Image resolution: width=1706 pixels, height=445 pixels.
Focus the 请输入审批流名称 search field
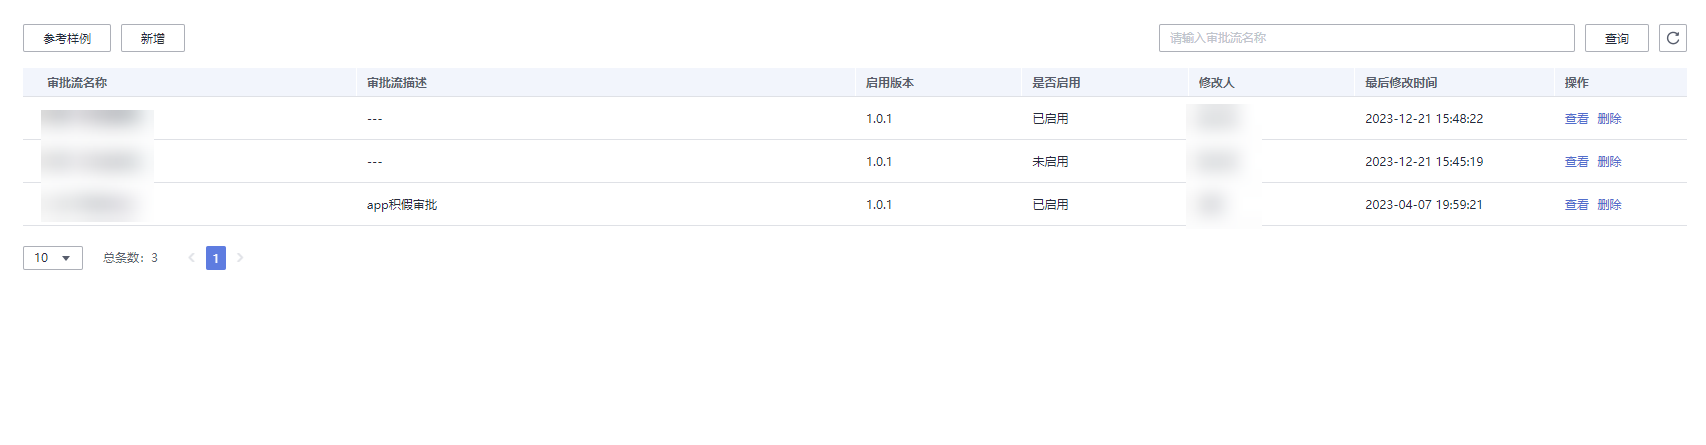1367,38
